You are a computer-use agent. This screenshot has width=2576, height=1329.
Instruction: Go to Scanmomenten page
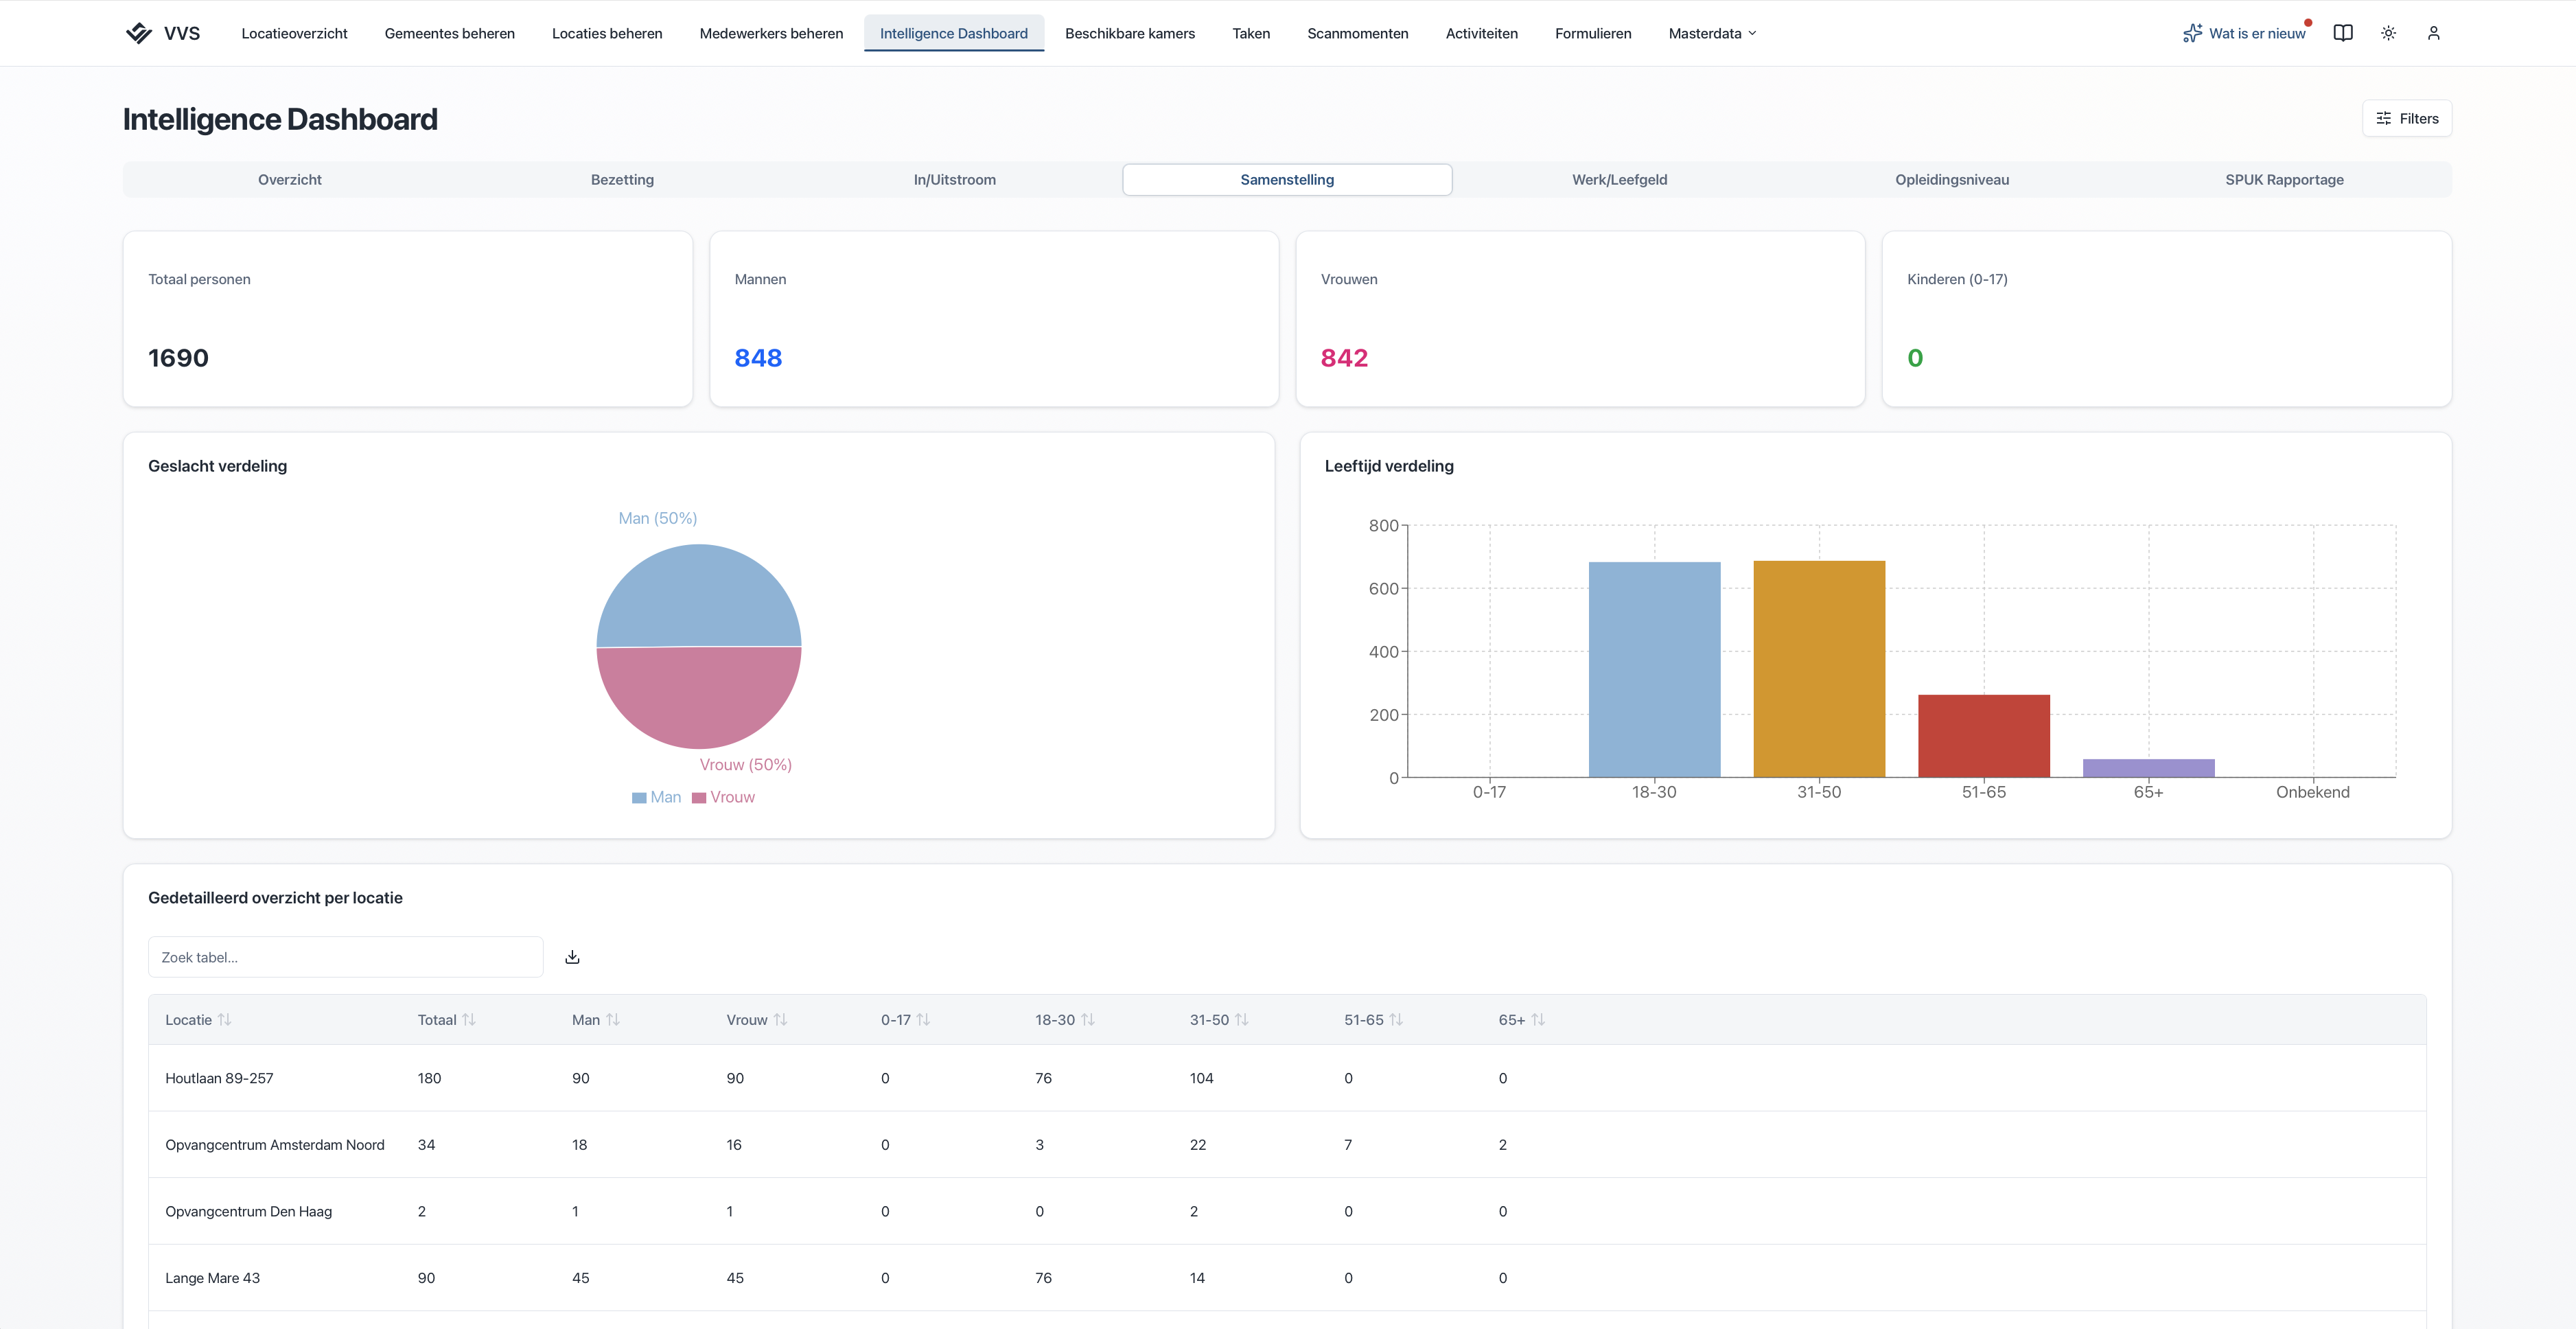tap(1358, 33)
